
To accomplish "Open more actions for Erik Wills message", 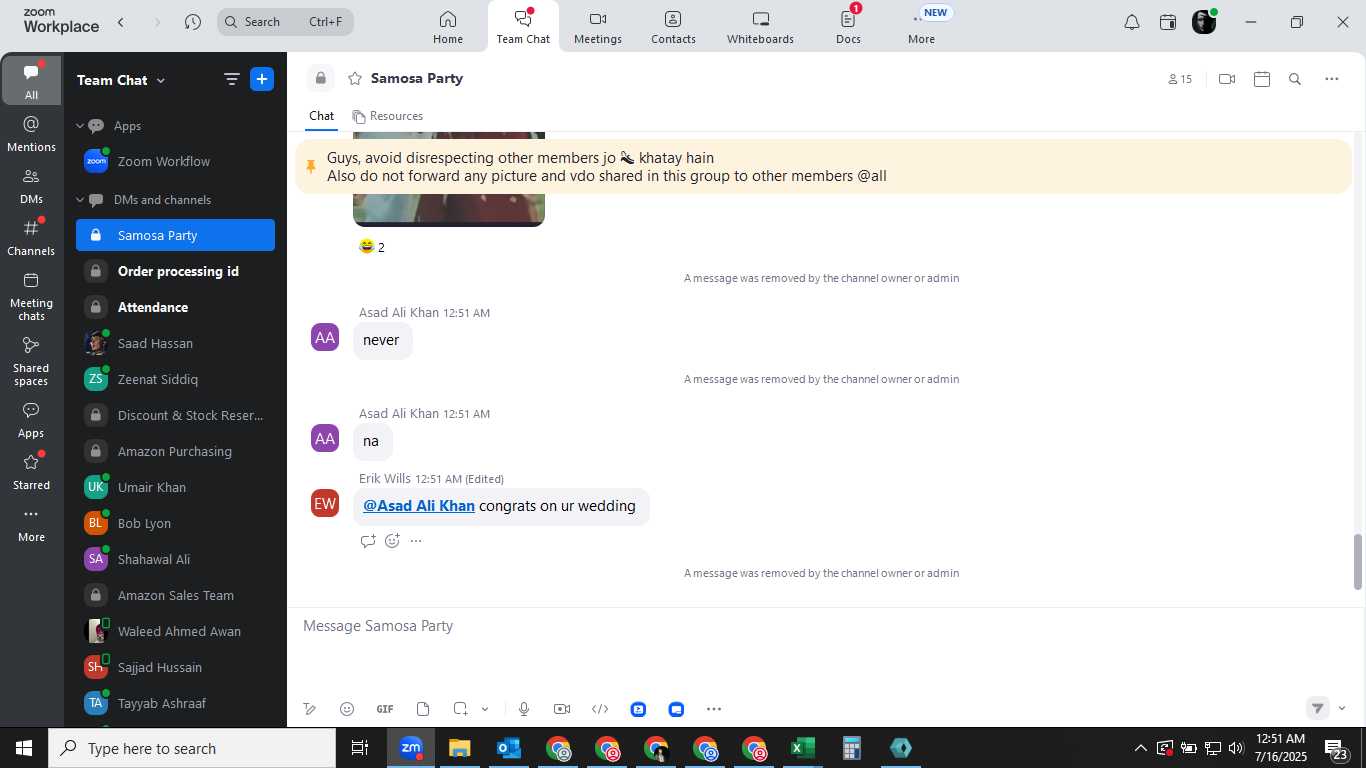I will [x=416, y=541].
